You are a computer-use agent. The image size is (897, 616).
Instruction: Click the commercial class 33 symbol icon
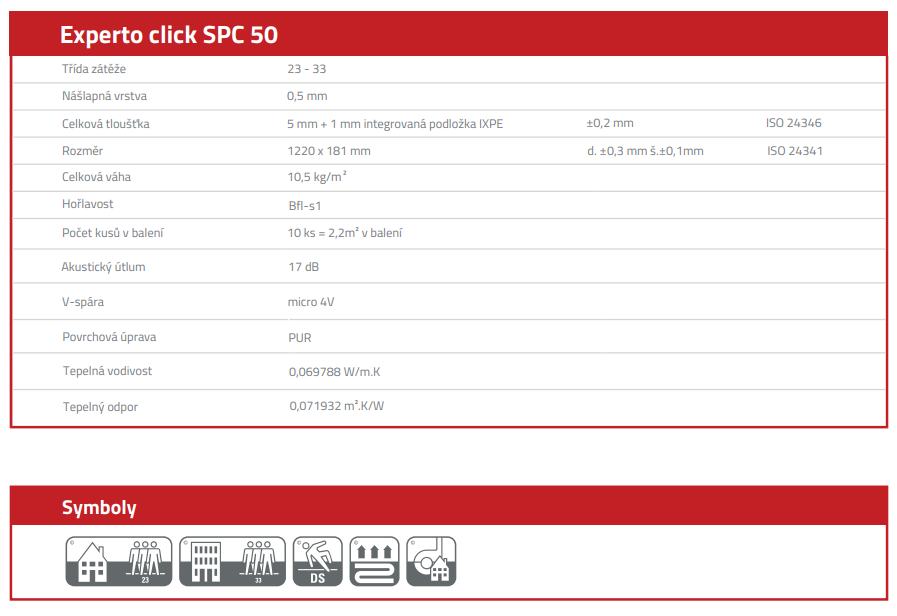click(232, 561)
